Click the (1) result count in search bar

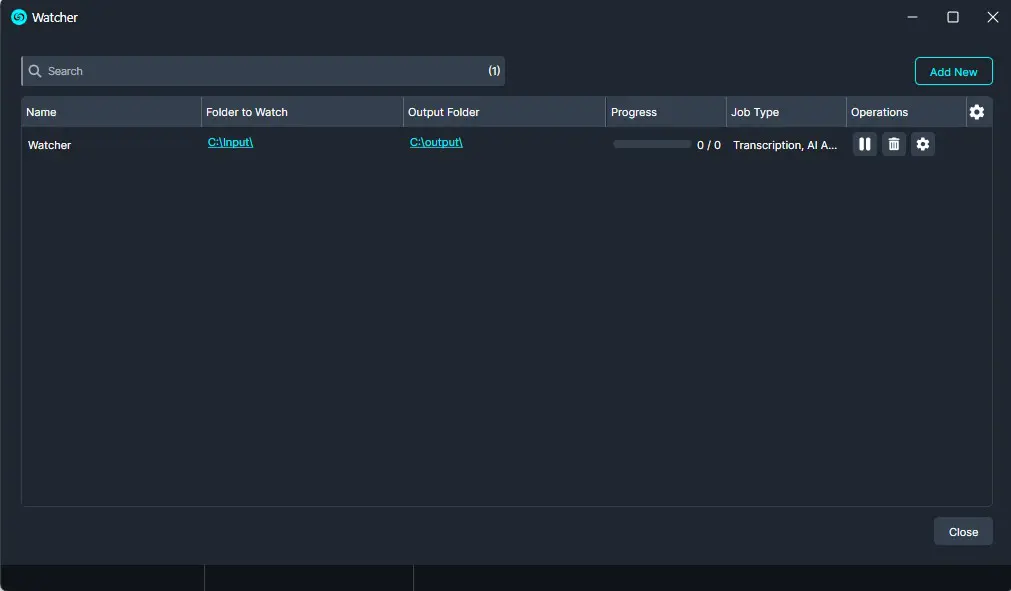click(494, 71)
